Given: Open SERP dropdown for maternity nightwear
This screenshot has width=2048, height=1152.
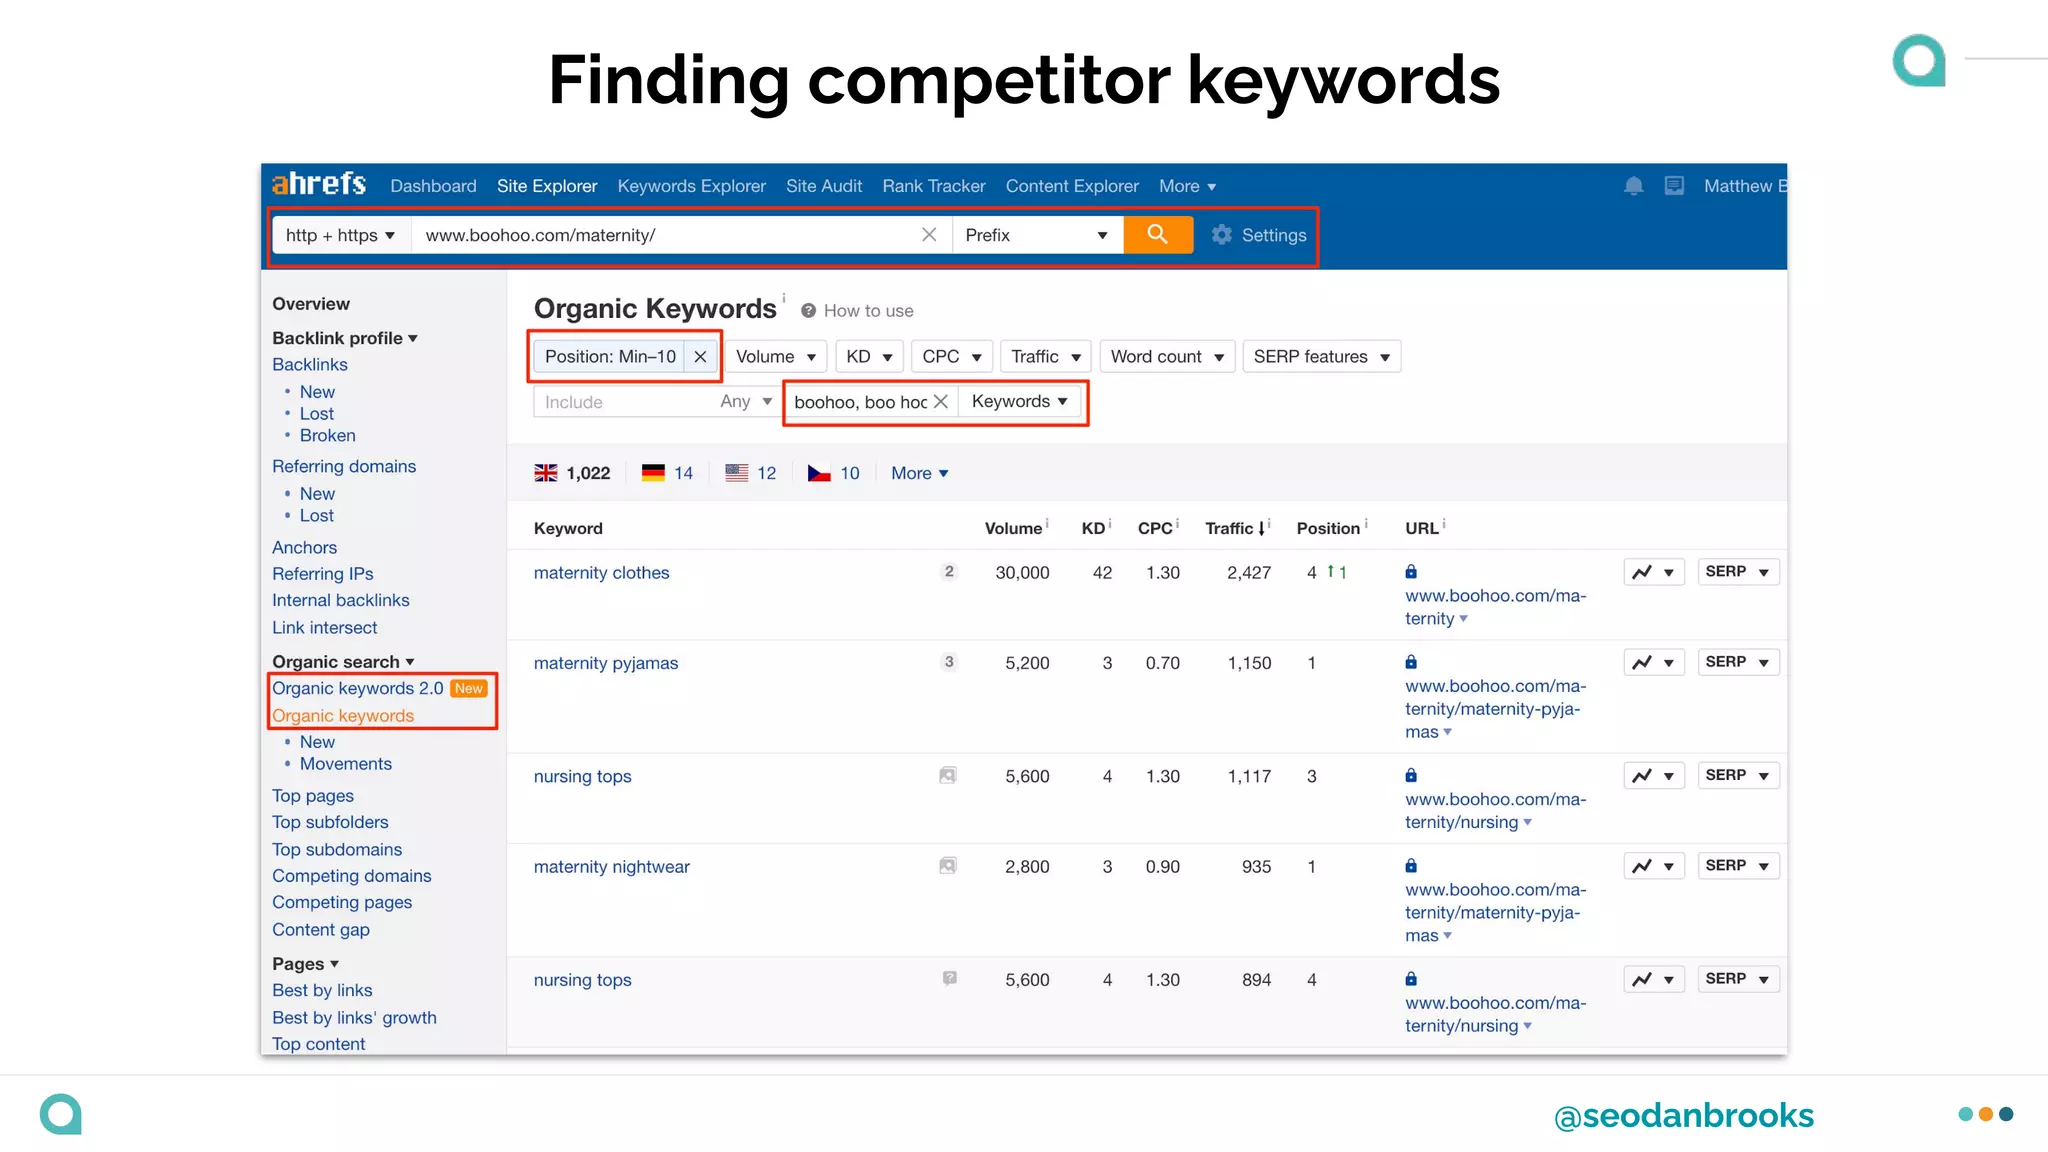Looking at the screenshot, I should point(1738,866).
